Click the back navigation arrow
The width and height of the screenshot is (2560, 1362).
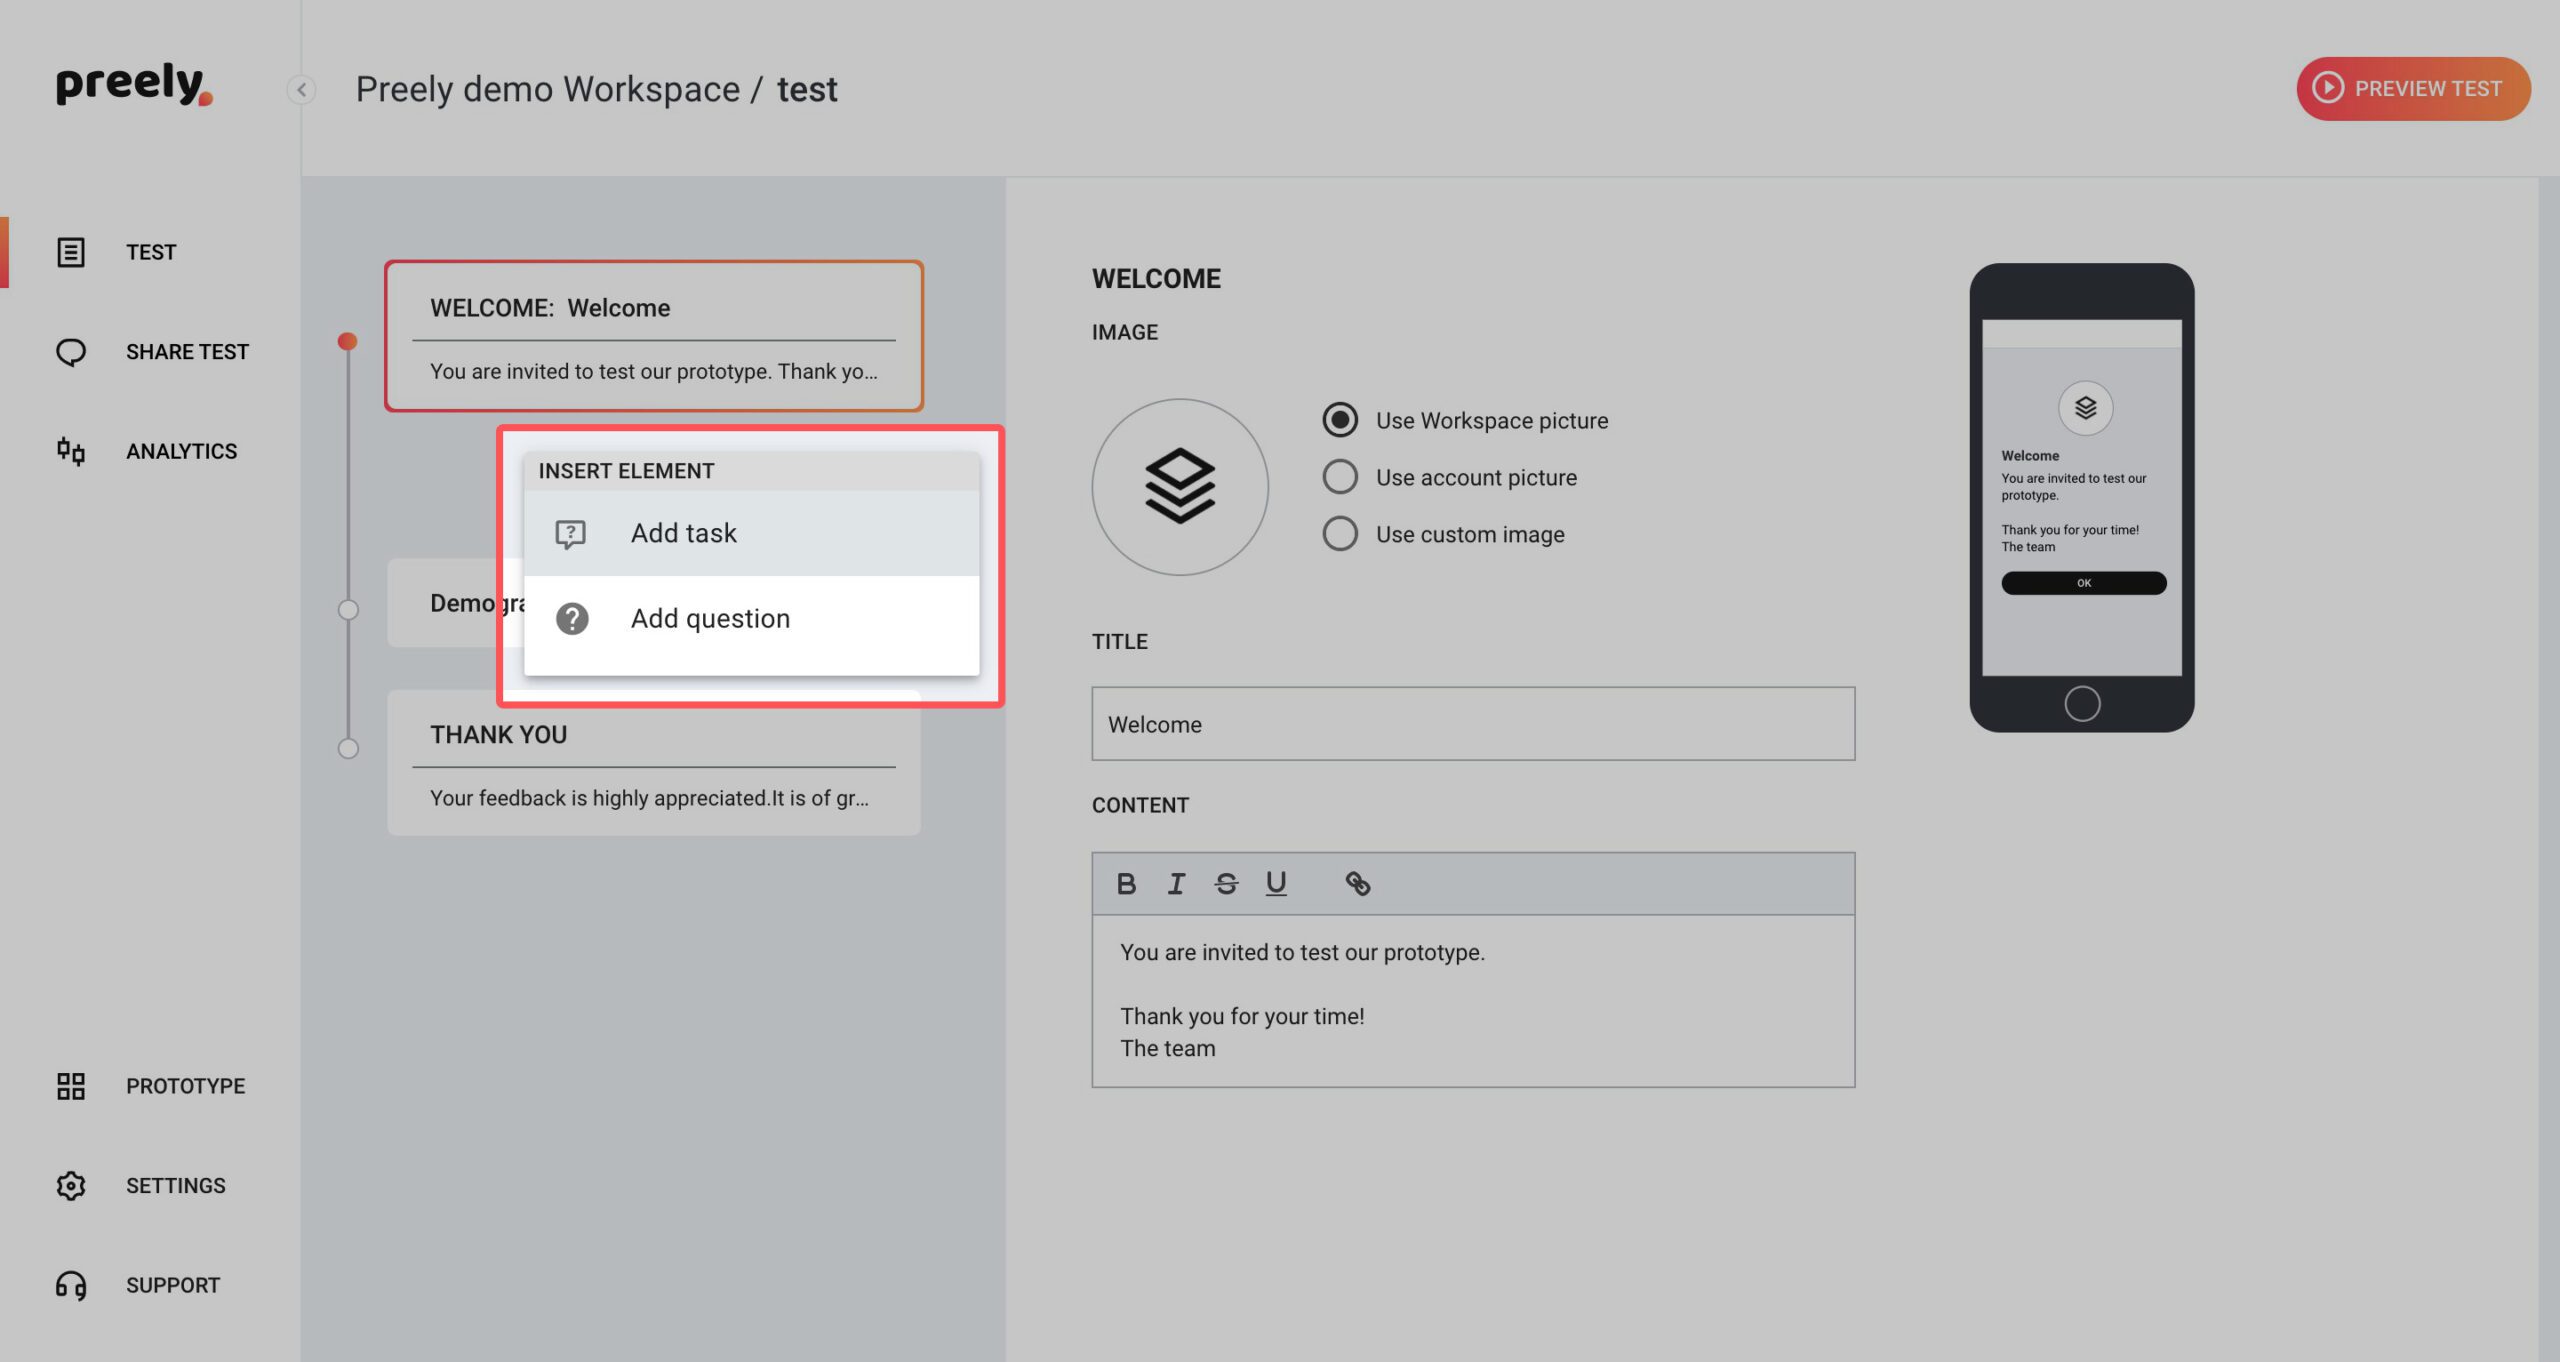point(300,88)
